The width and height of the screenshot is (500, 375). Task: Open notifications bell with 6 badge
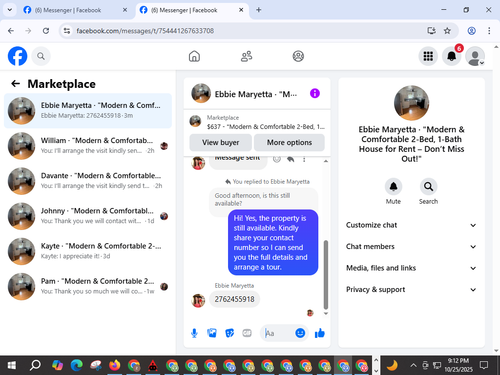[x=452, y=56]
